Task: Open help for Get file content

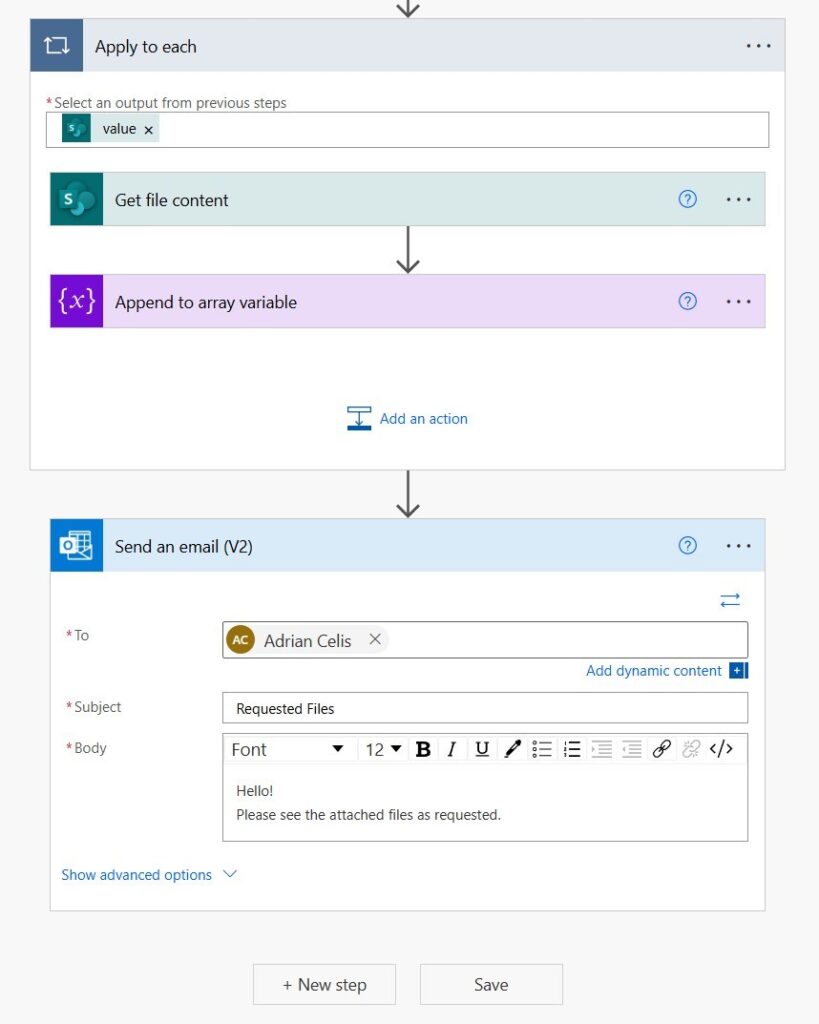Action: (x=688, y=199)
